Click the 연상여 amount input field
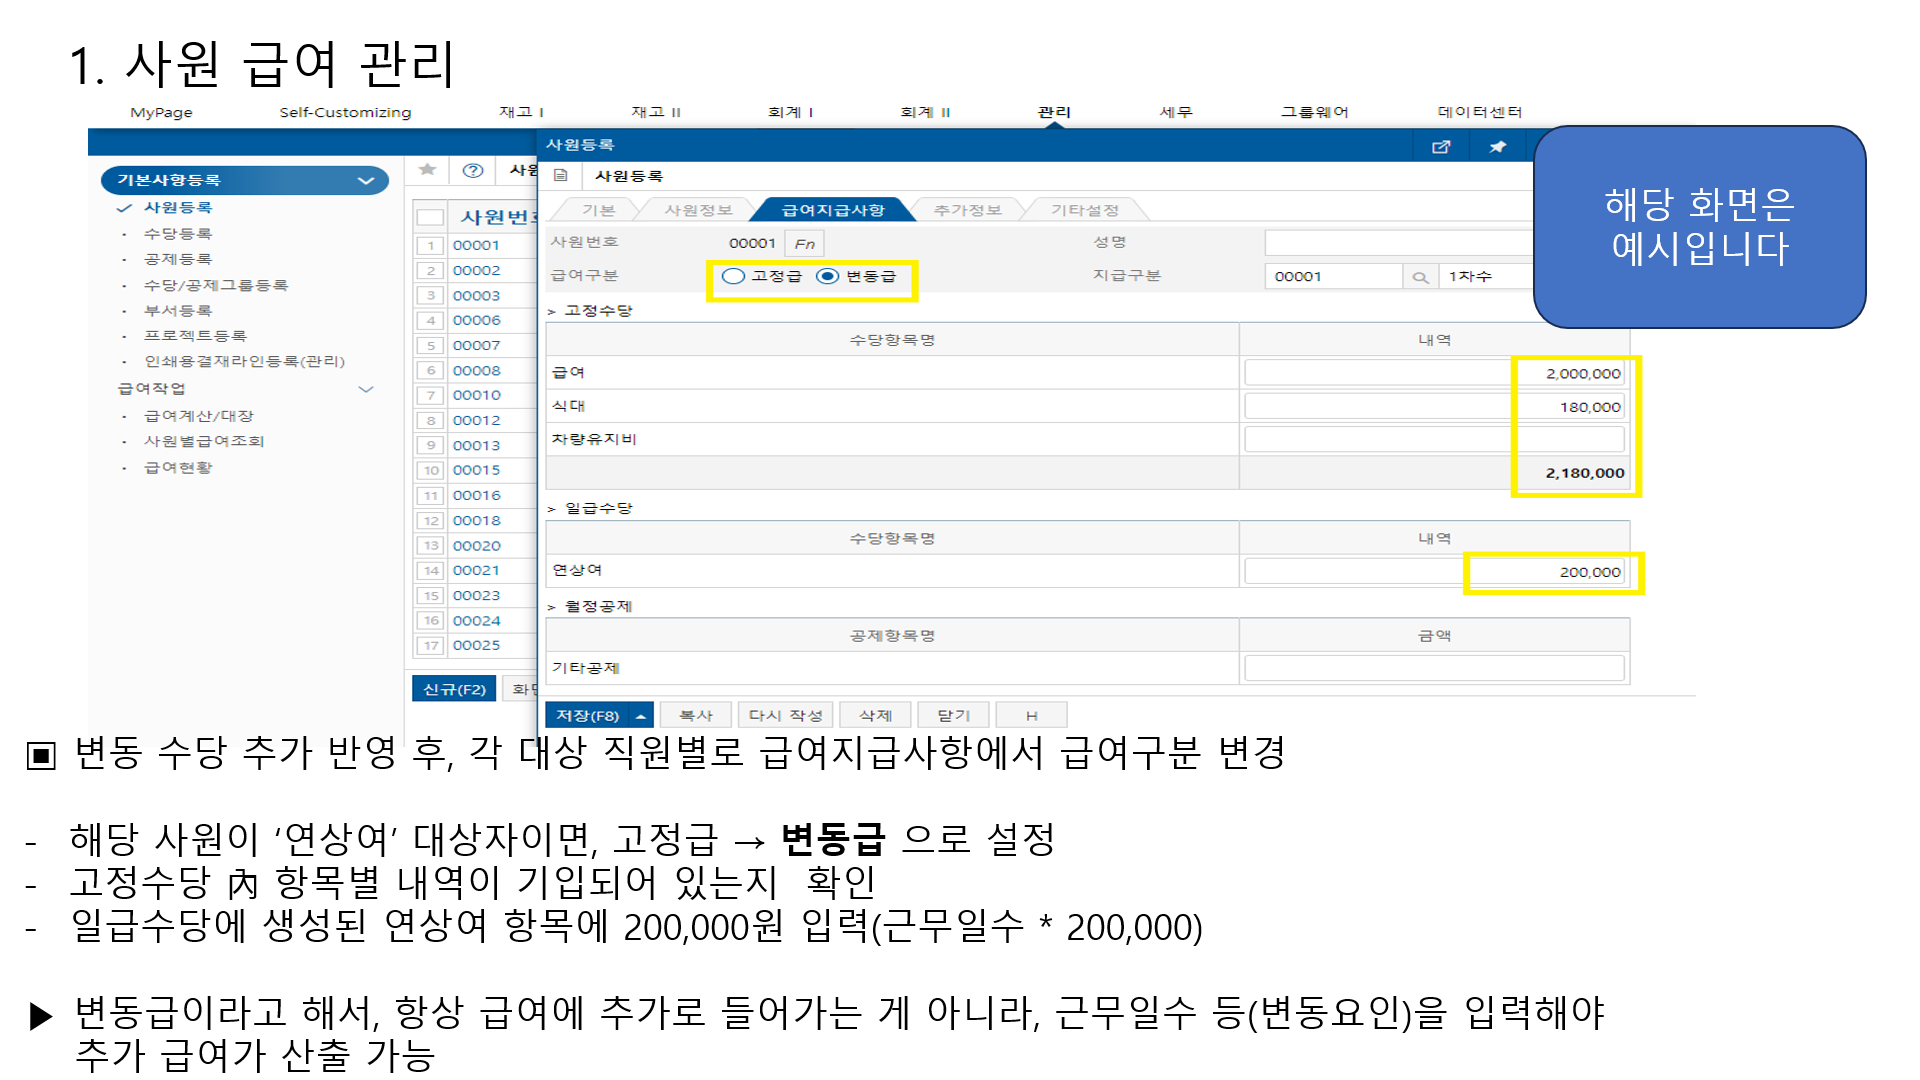 point(1433,572)
